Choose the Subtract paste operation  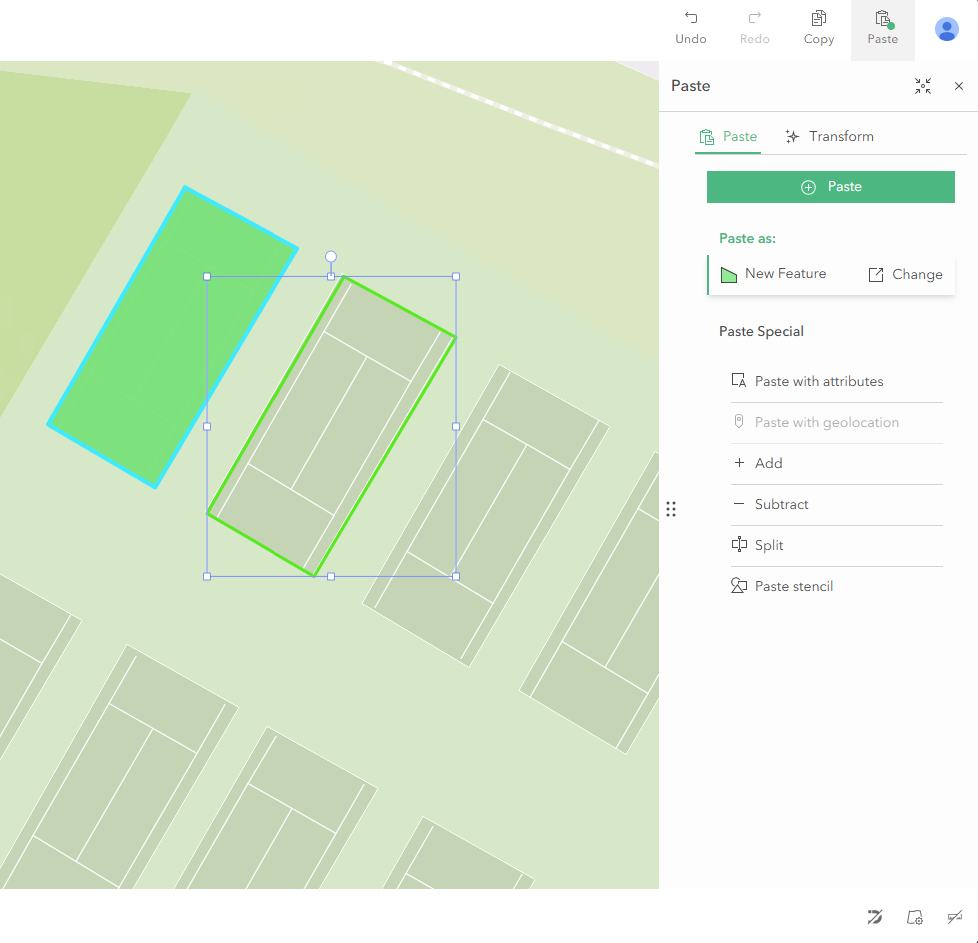(x=740, y=504)
